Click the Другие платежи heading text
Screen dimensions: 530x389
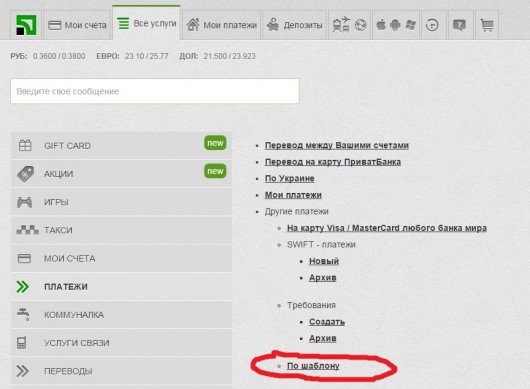[296, 212]
